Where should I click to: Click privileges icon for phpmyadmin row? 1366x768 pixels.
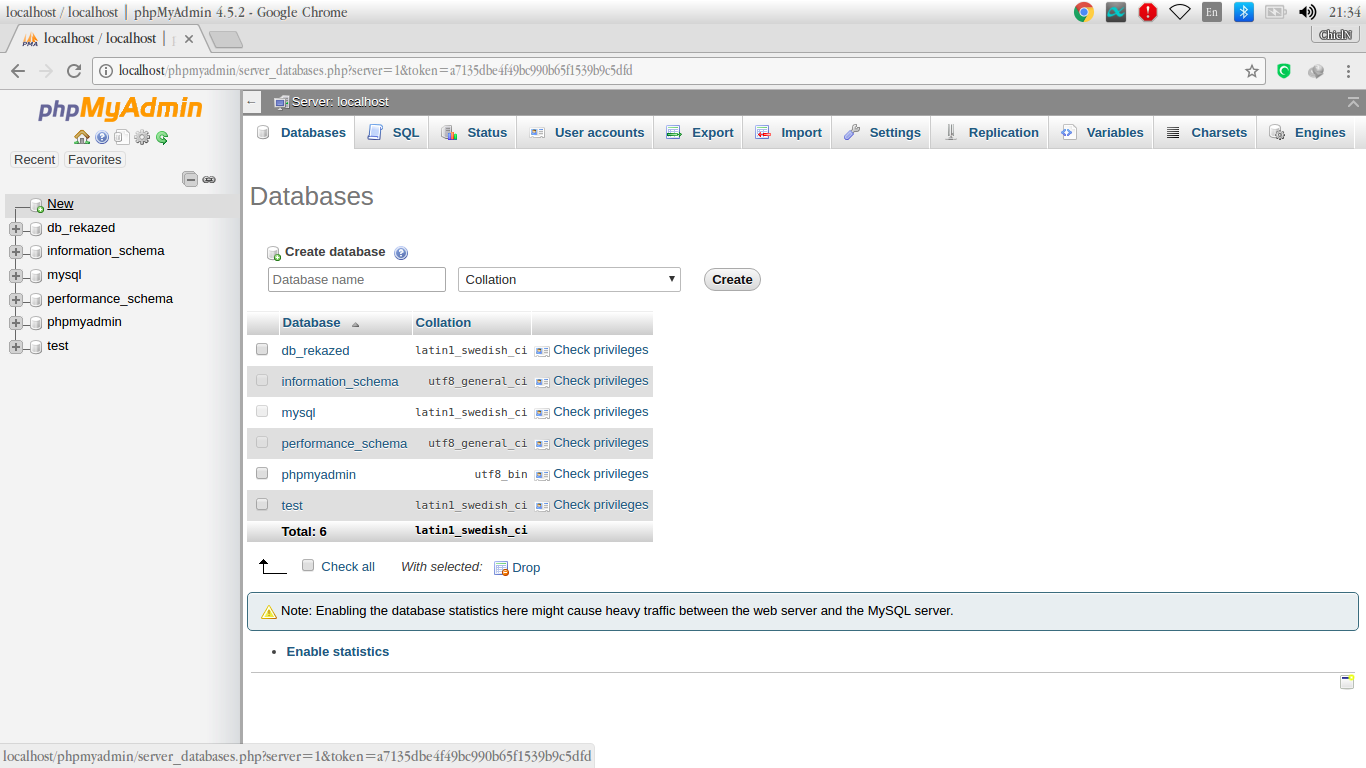542,475
